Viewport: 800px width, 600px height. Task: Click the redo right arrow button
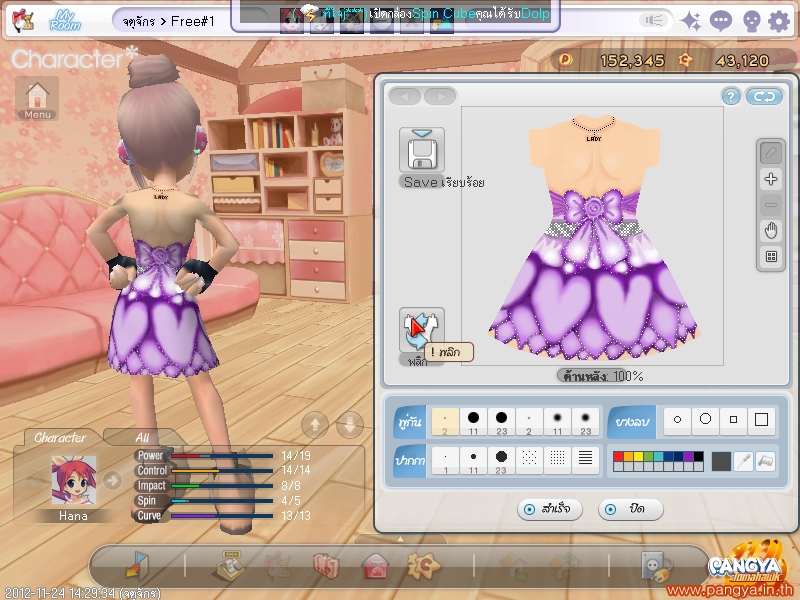(440, 96)
